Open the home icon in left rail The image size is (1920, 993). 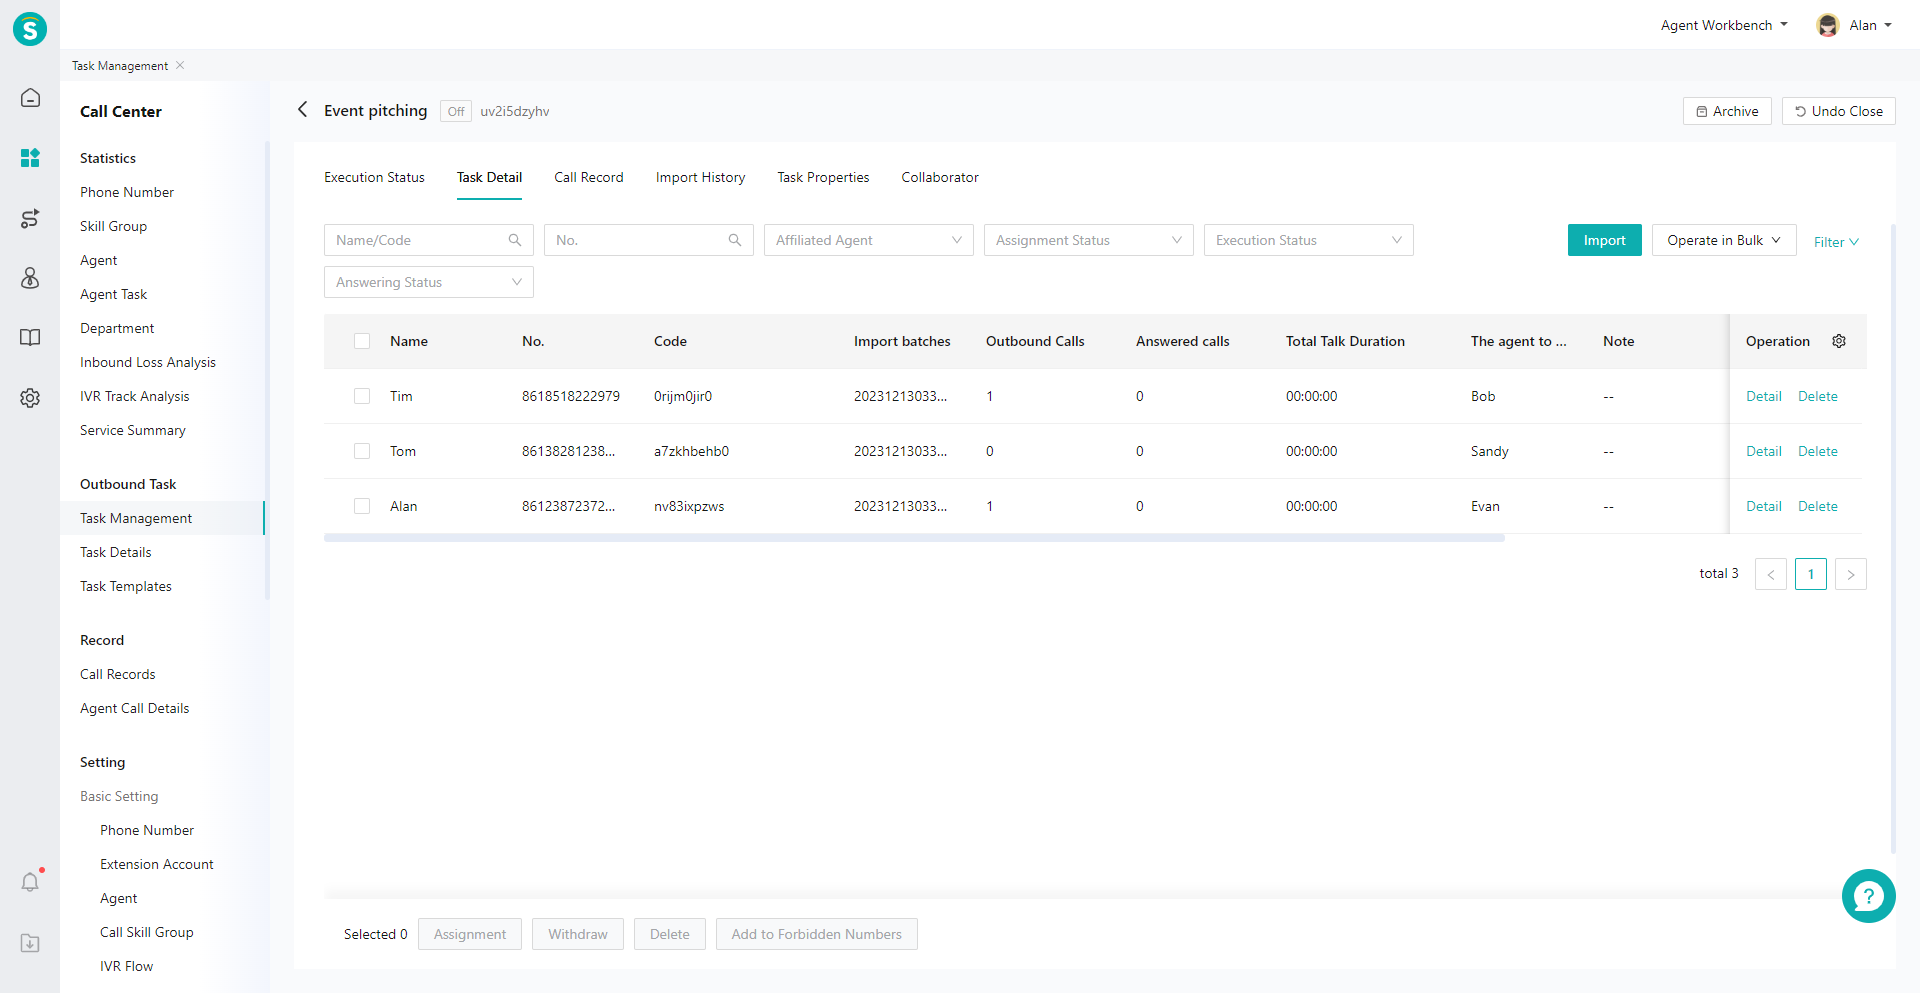[x=30, y=97]
